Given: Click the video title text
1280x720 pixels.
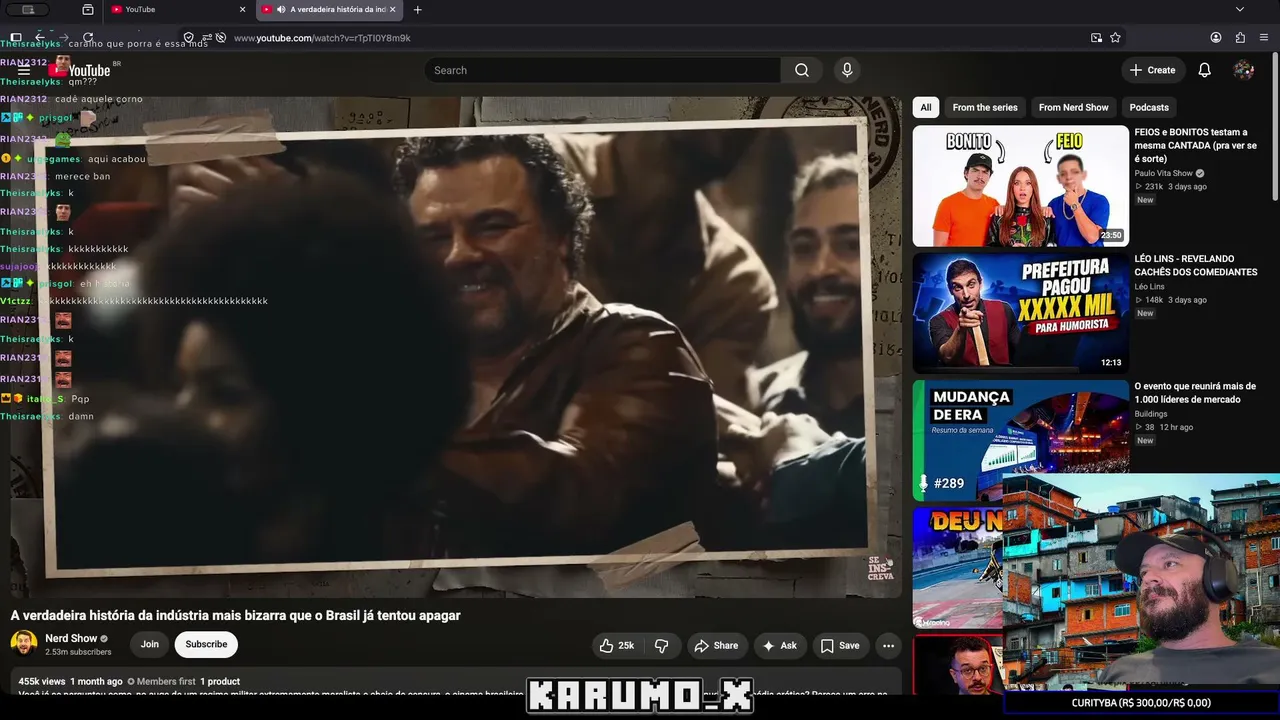Looking at the screenshot, I should [x=236, y=615].
